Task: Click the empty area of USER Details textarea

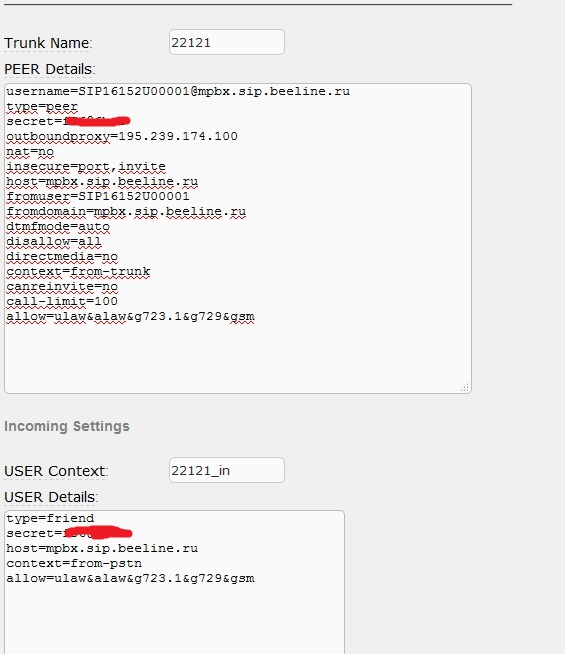Action: pyautogui.click(x=174, y=619)
